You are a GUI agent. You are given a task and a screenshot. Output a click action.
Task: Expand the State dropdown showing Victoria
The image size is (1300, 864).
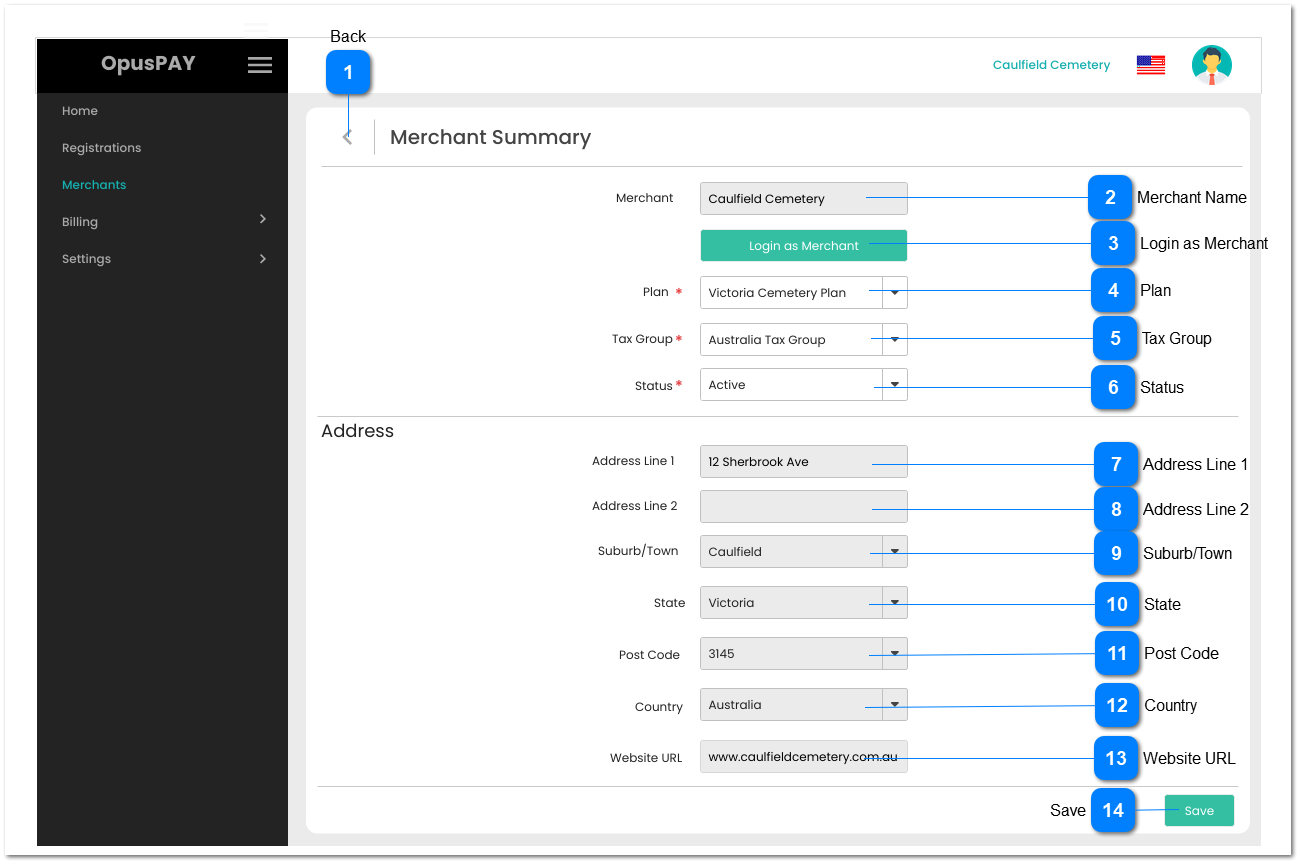tap(894, 603)
